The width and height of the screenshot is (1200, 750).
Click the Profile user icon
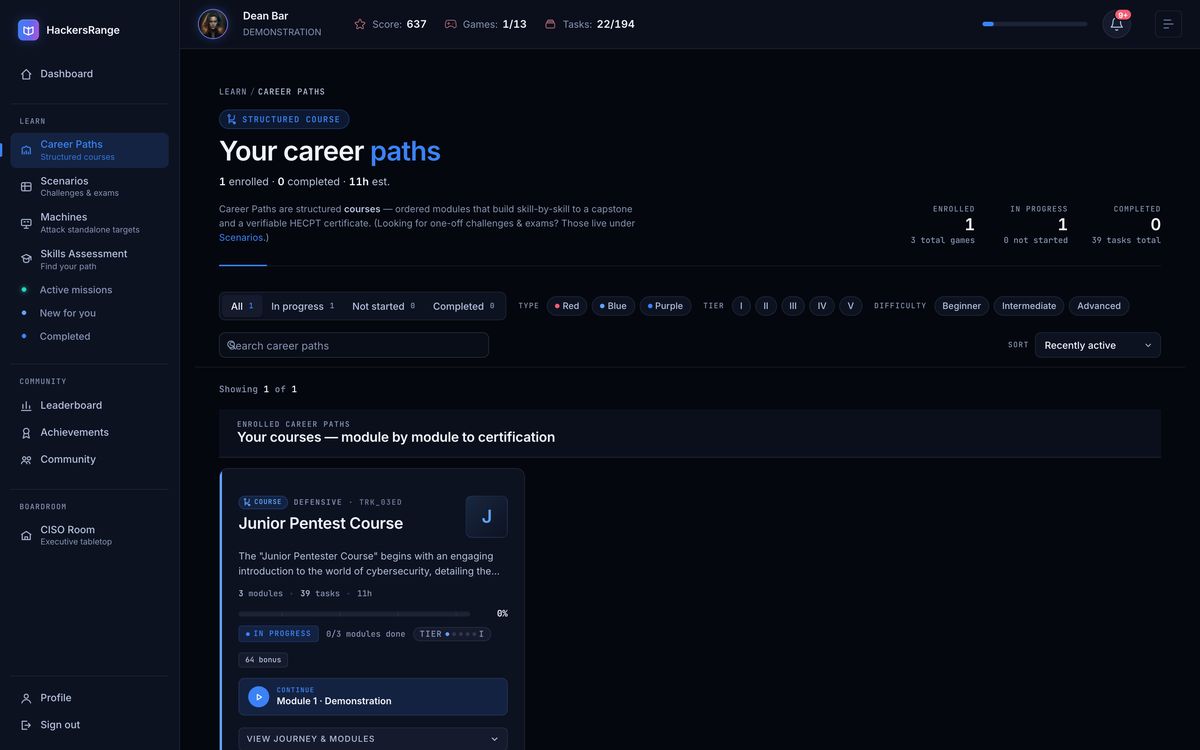point(26,698)
